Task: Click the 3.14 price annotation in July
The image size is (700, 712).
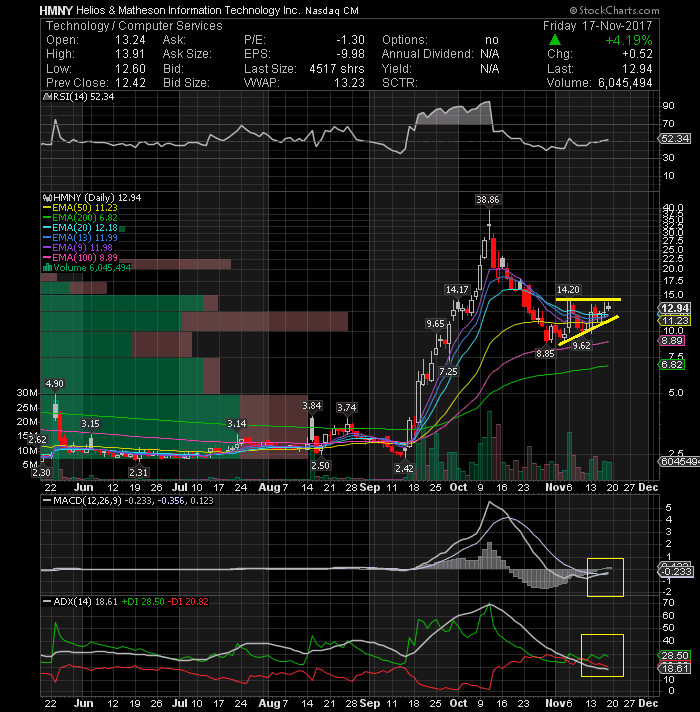Action: point(237,424)
